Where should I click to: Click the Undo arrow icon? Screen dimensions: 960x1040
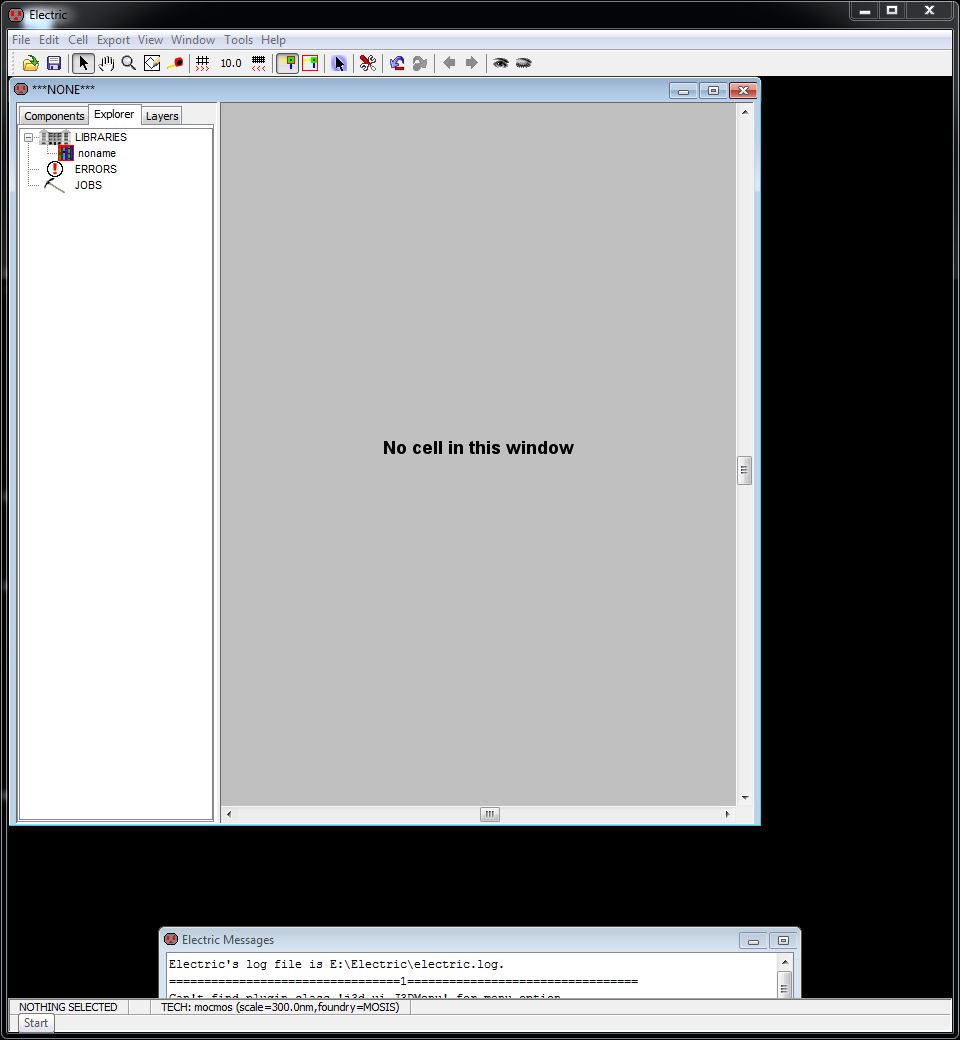[397, 63]
